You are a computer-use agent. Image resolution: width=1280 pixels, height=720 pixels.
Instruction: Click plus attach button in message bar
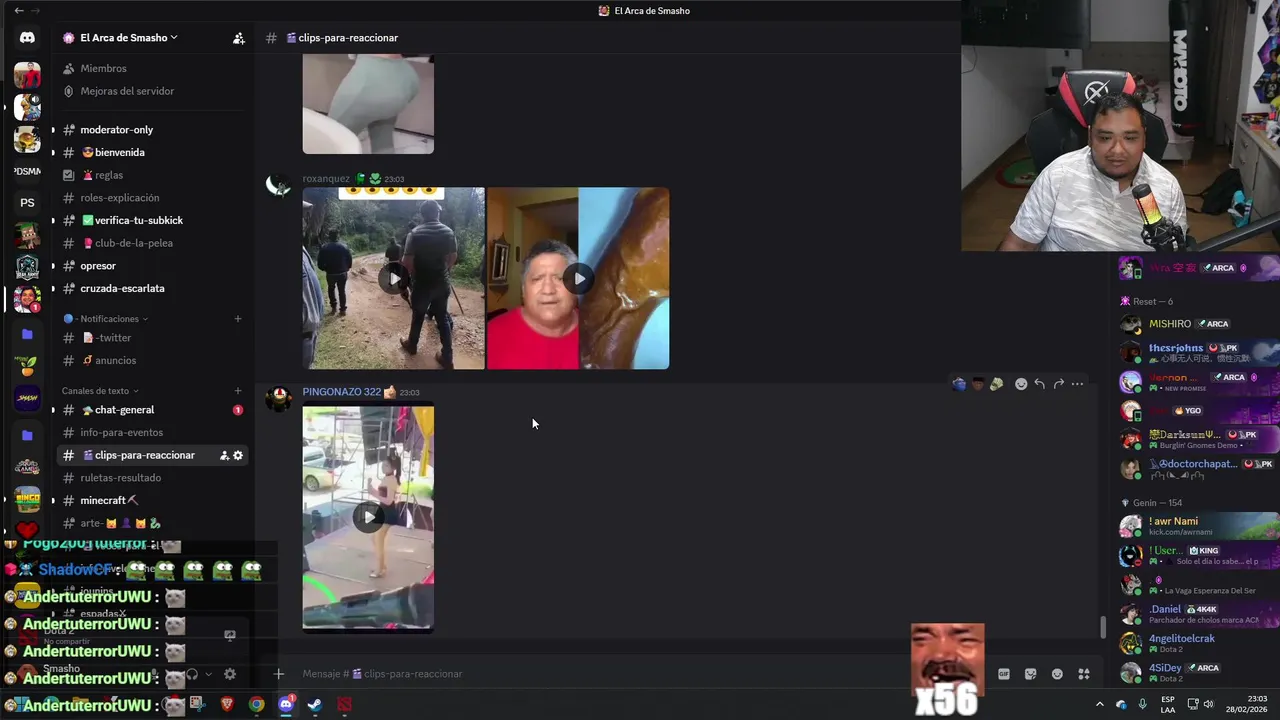[279, 674]
